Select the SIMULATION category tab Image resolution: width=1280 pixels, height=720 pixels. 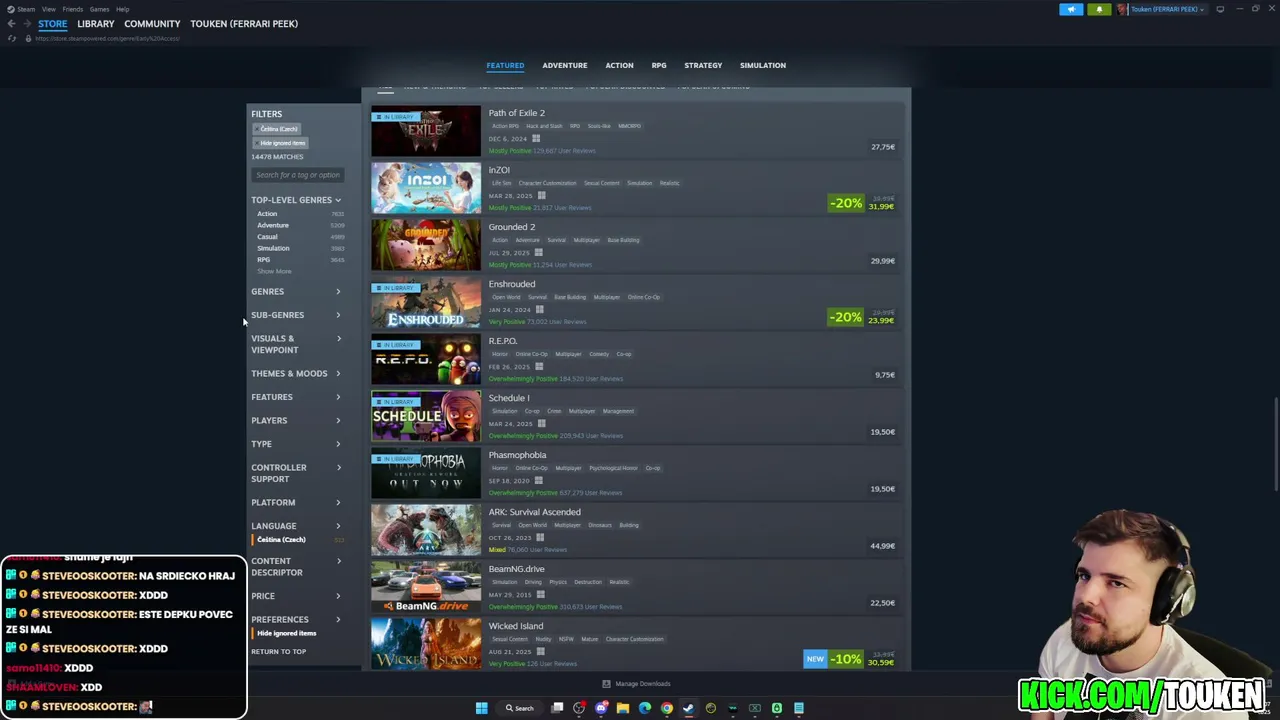(763, 65)
